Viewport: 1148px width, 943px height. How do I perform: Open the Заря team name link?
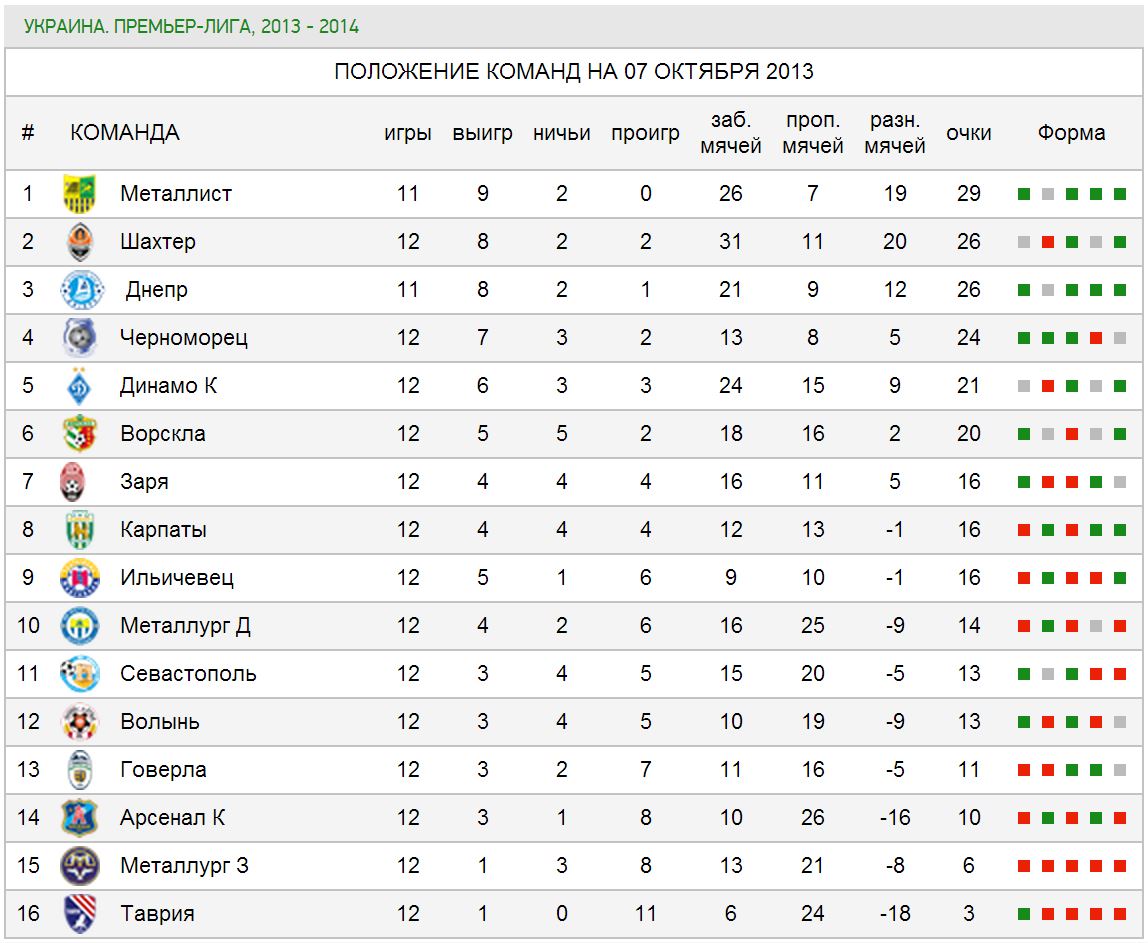(x=144, y=482)
